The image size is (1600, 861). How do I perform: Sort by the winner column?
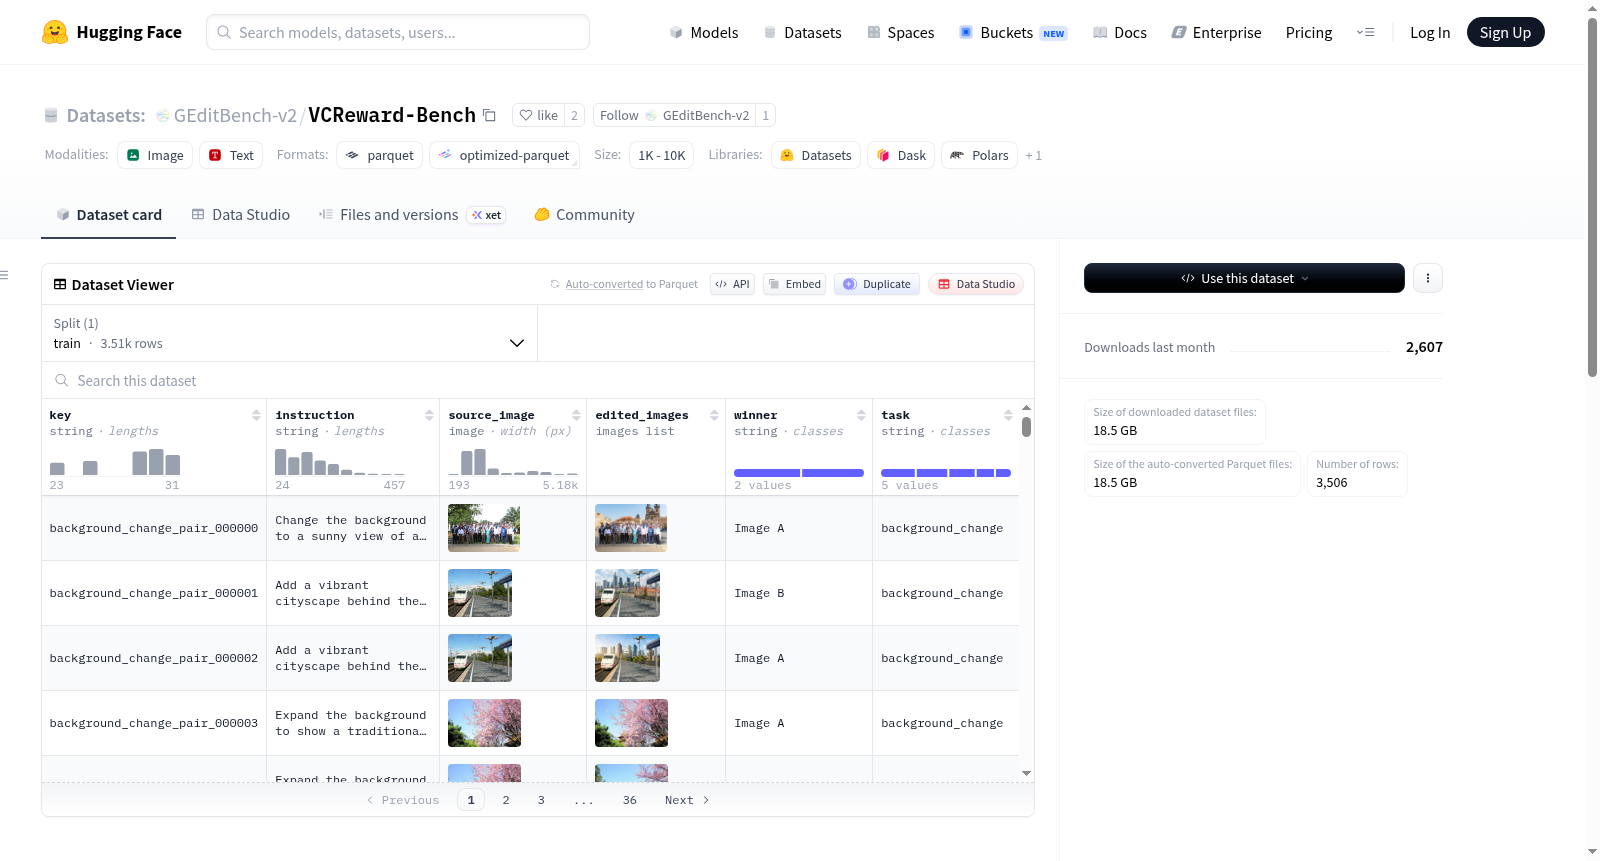861,415
